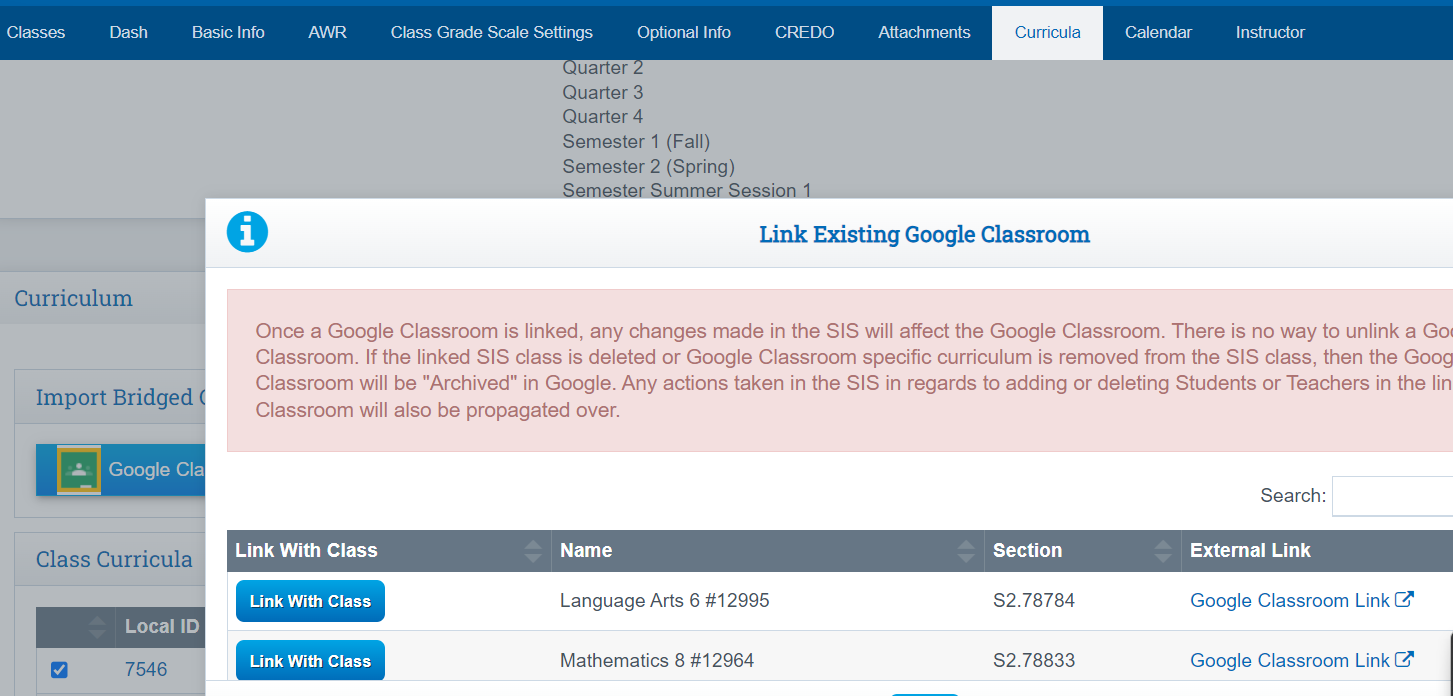Open the Calendar tab

point(1158,32)
